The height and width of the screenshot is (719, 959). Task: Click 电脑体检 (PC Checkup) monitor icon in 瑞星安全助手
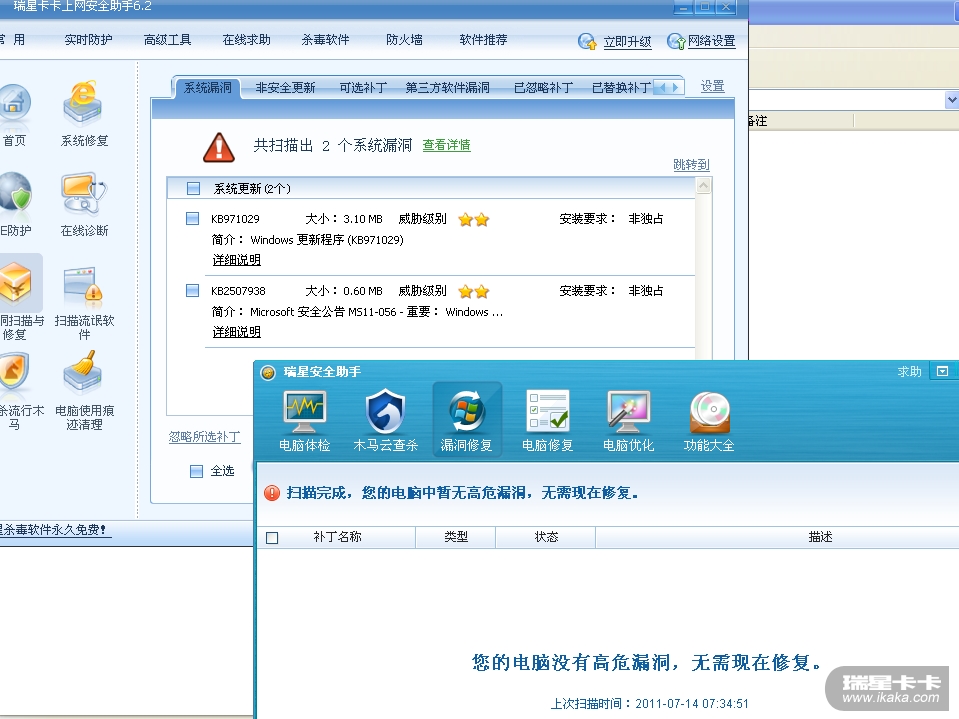[305, 412]
